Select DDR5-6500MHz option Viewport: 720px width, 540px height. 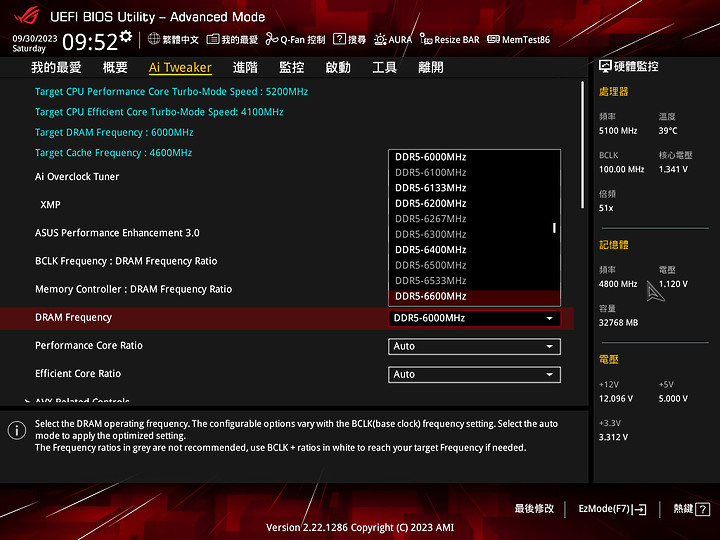click(x=474, y=265)
